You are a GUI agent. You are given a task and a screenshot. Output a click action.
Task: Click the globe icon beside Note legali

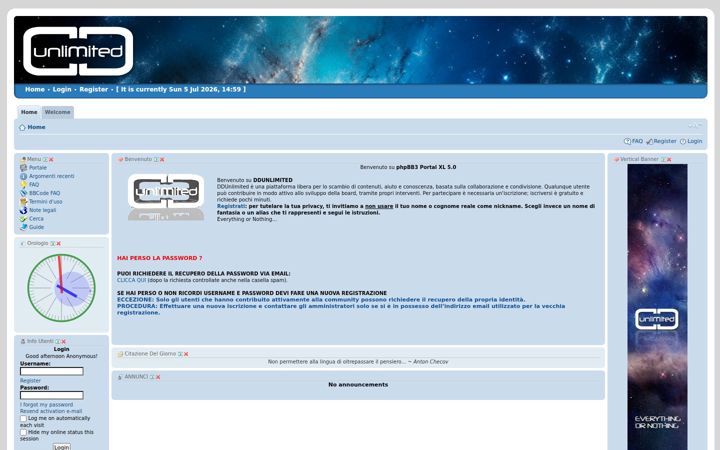tap(23, 210)
